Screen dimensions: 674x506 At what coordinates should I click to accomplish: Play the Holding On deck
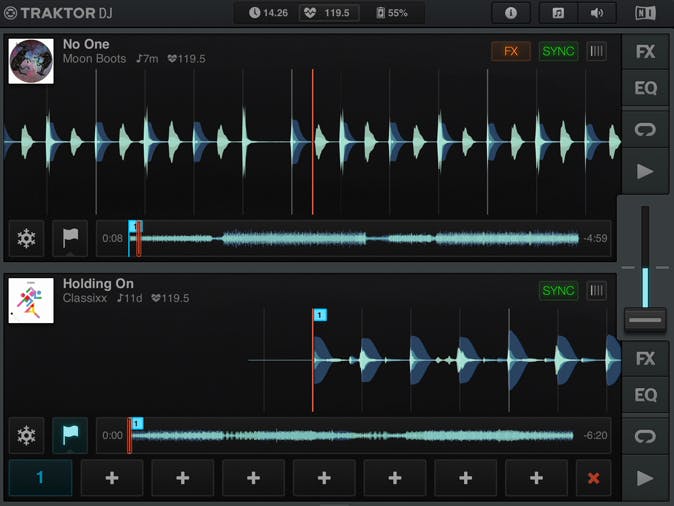(645, 478)
